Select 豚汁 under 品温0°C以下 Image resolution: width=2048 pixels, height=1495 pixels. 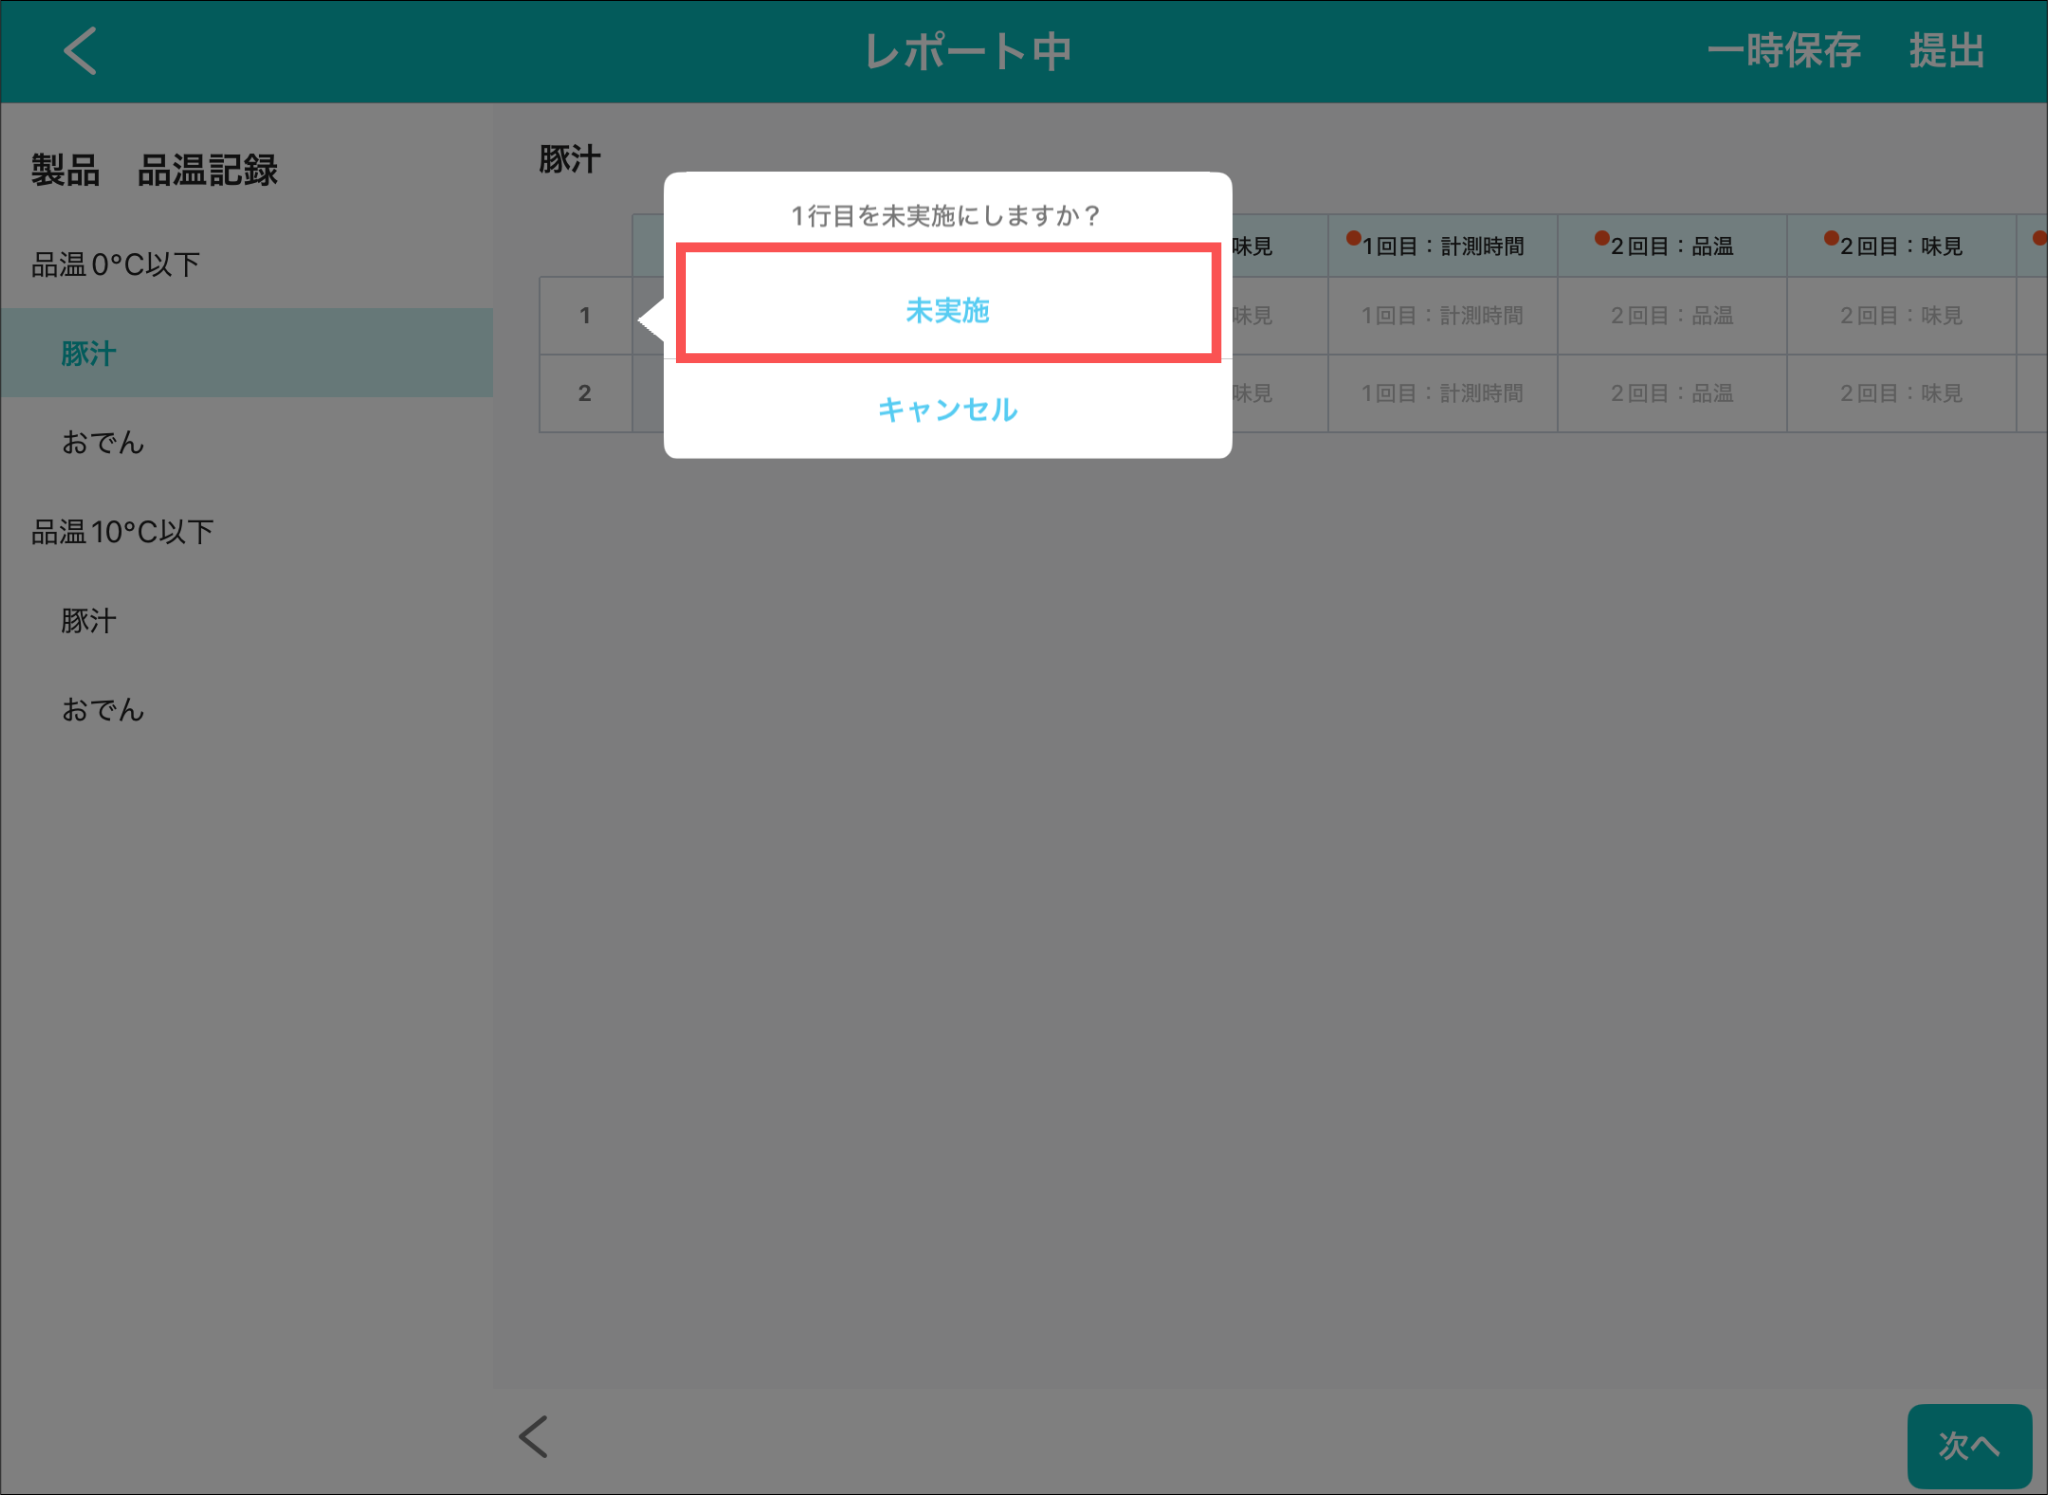coord(89,354)
